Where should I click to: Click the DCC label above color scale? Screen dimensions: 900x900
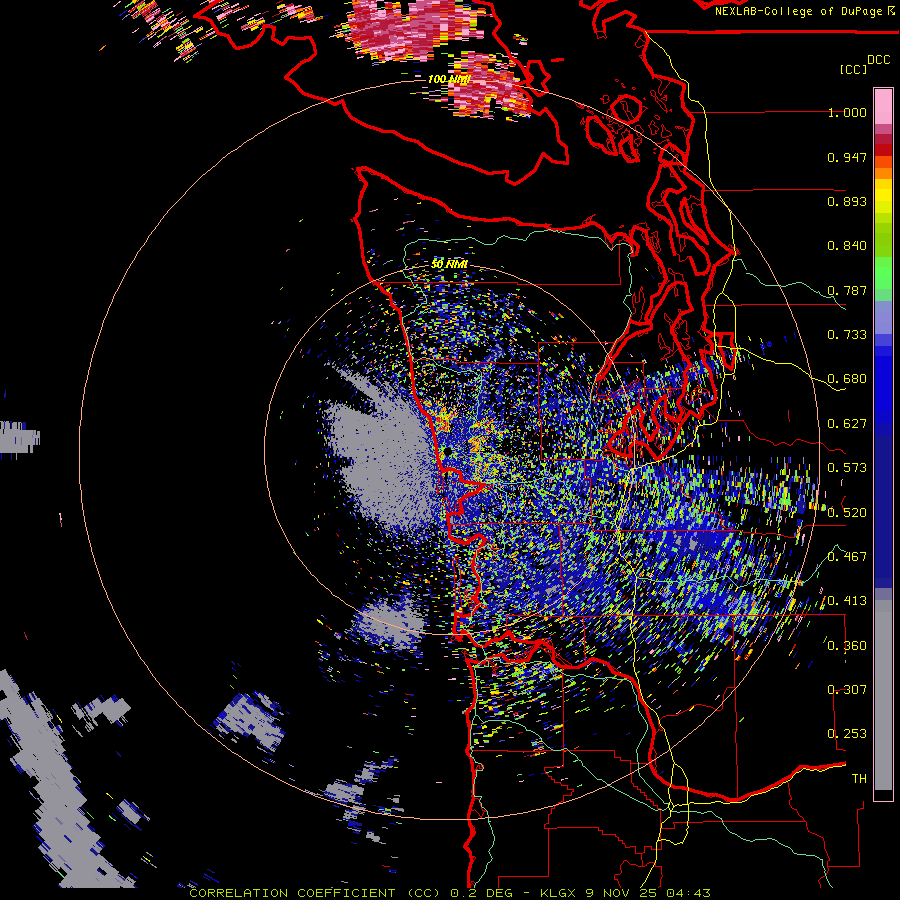878,60
